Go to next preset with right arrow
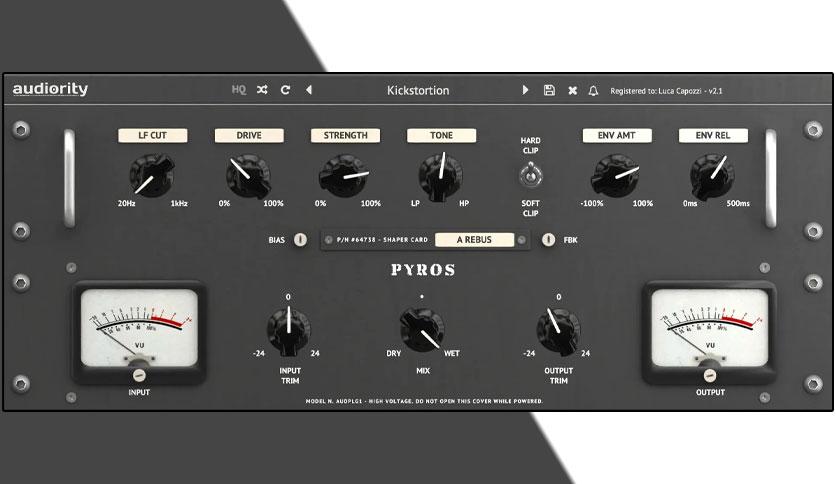This screenshot has width=836, height=484. [525, 90]
